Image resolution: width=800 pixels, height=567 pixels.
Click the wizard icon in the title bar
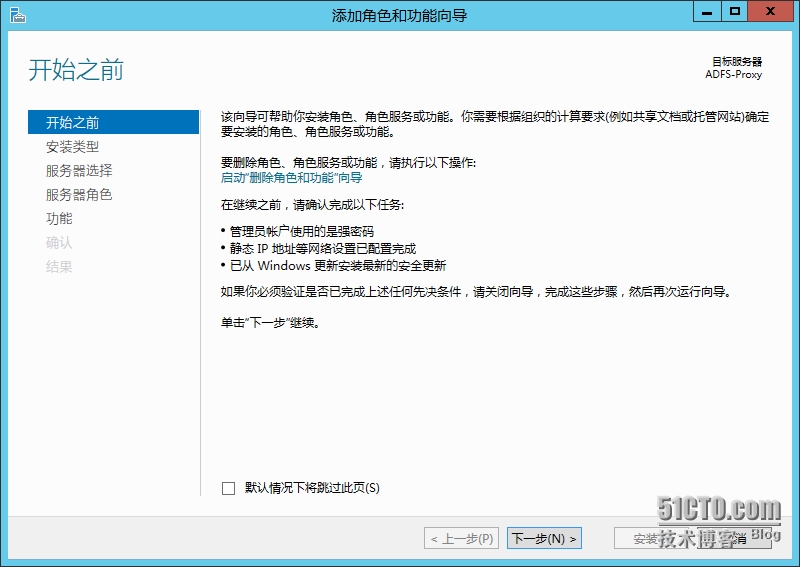15,15
